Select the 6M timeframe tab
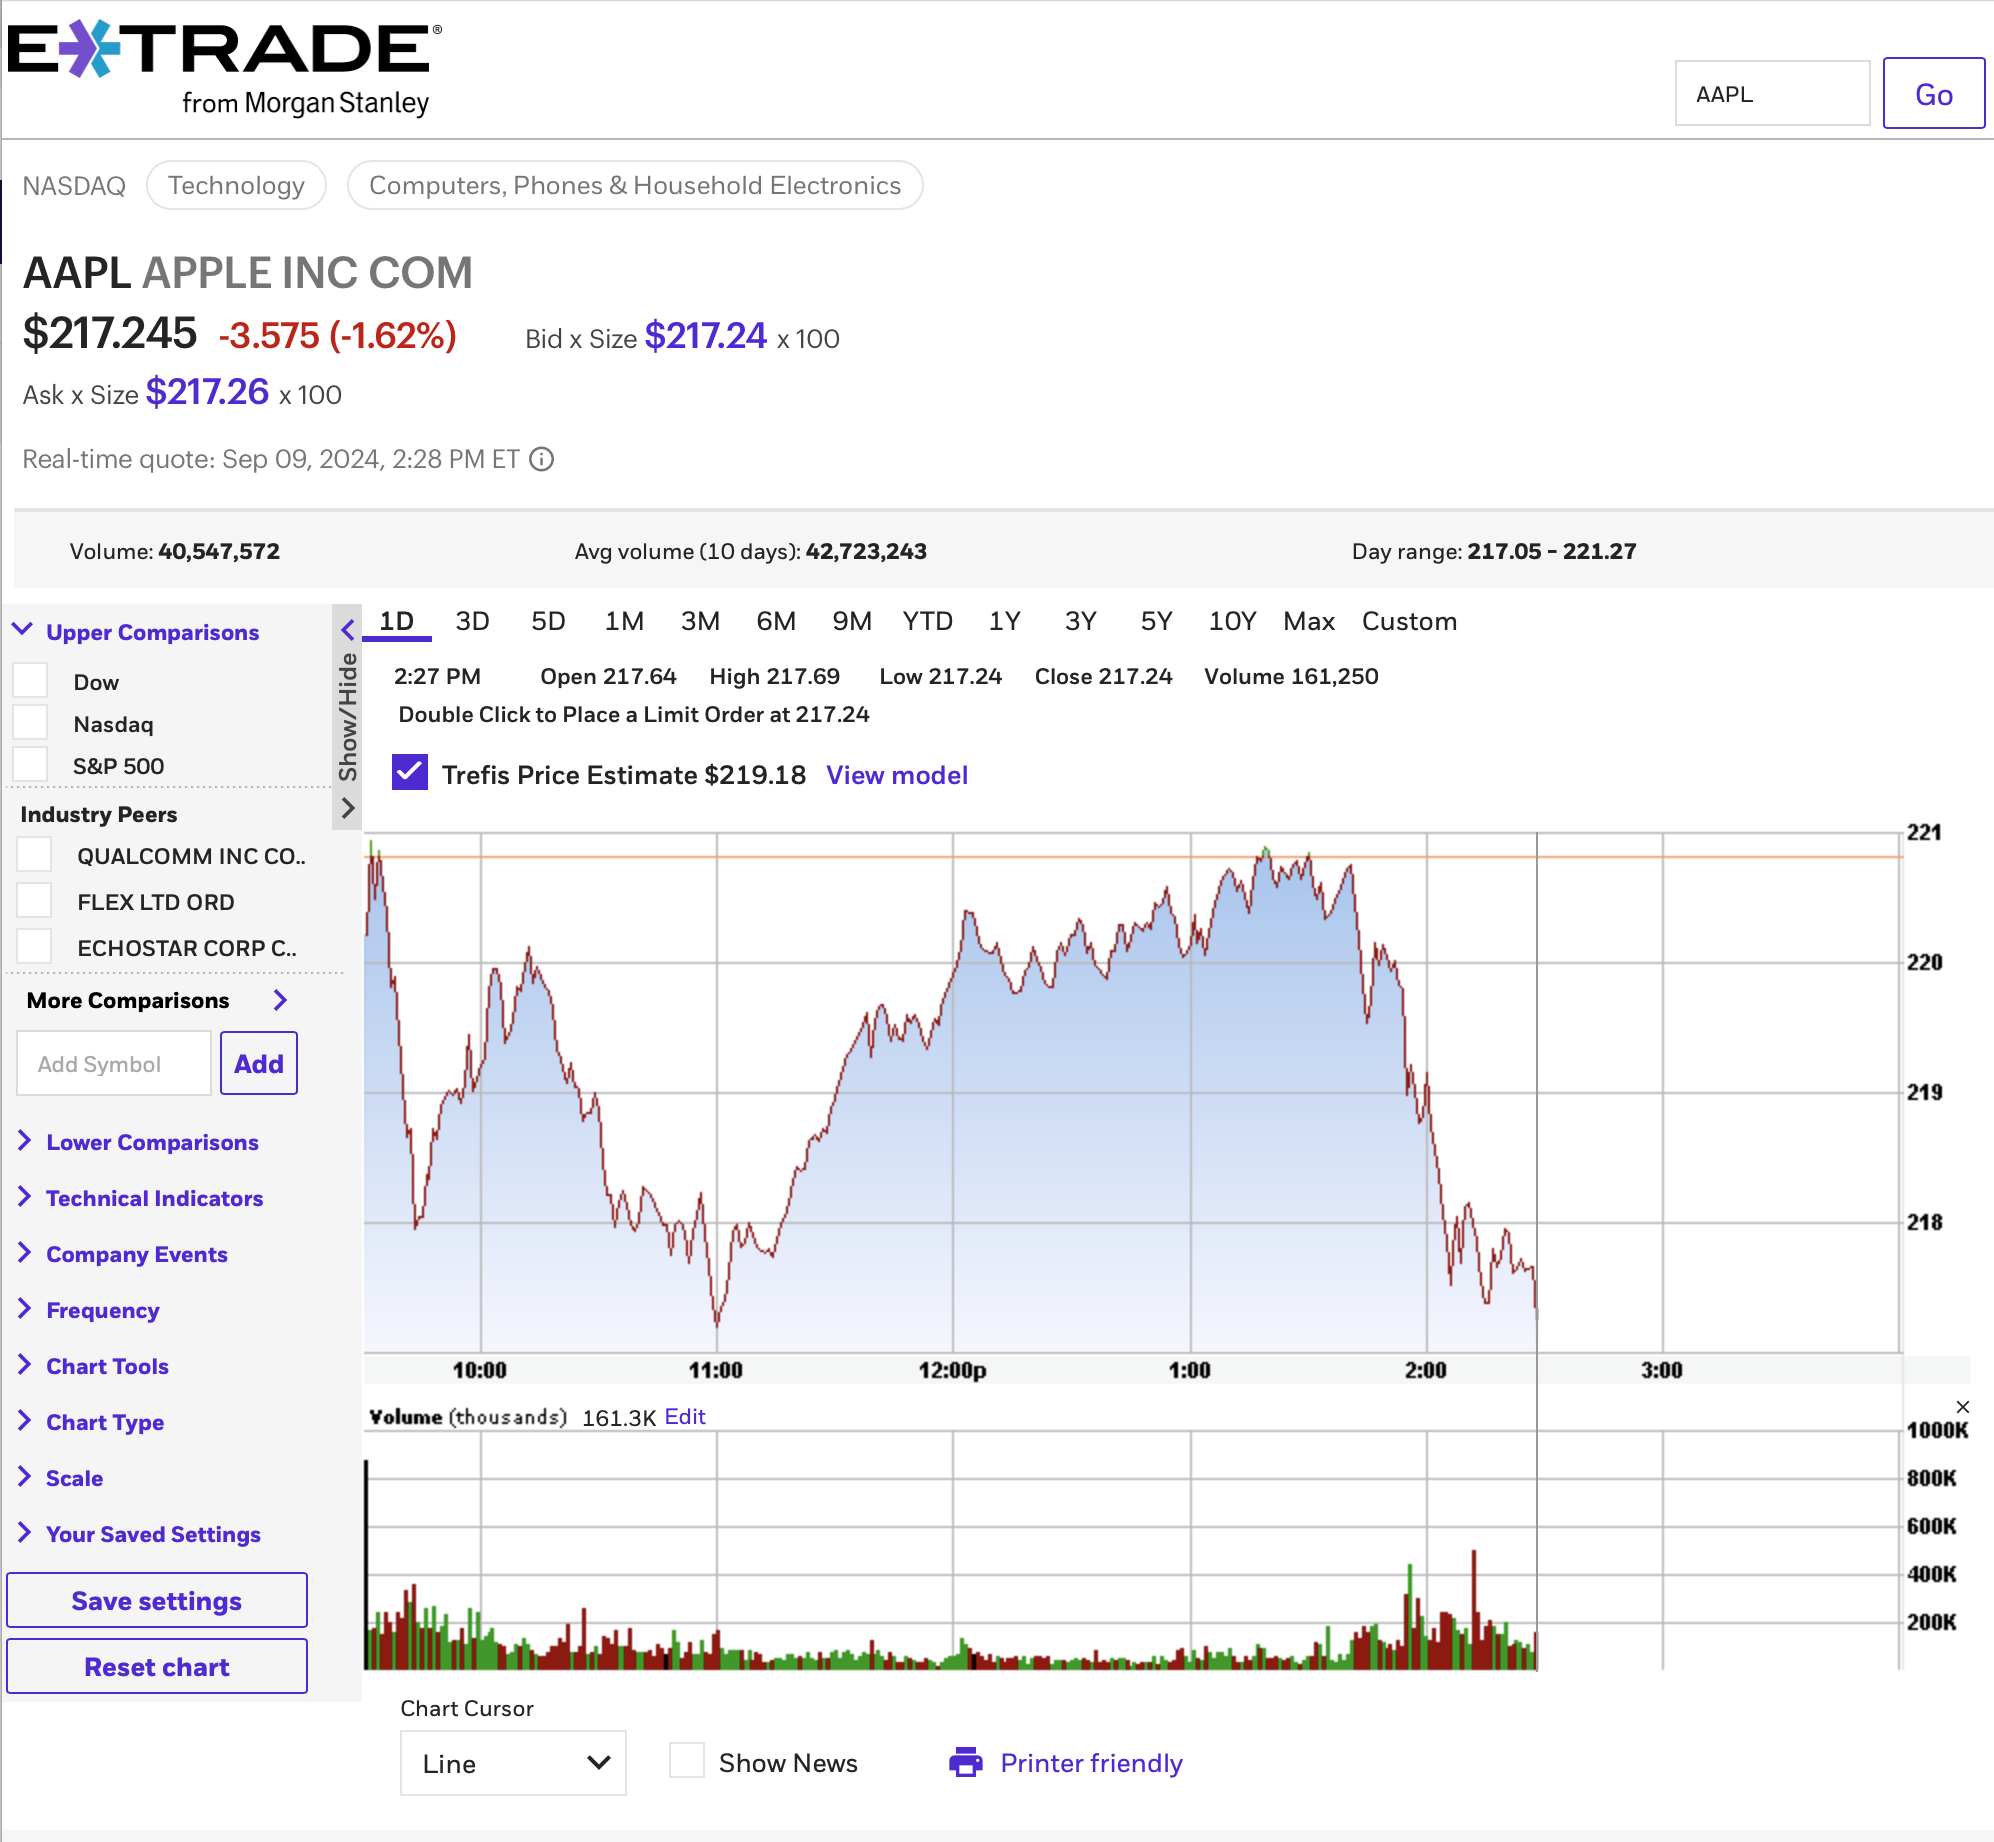The image size is (1994, 1842). 776,621
